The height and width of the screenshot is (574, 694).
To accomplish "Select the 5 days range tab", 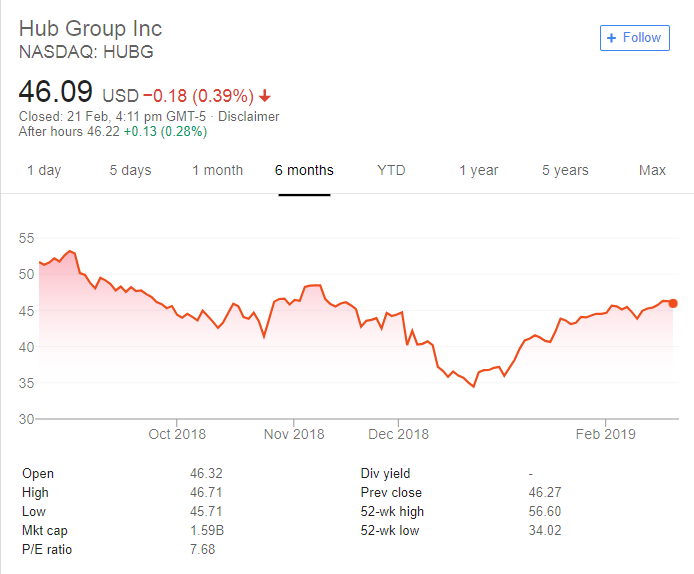I will pyautogui.click(x=130, y=170).
